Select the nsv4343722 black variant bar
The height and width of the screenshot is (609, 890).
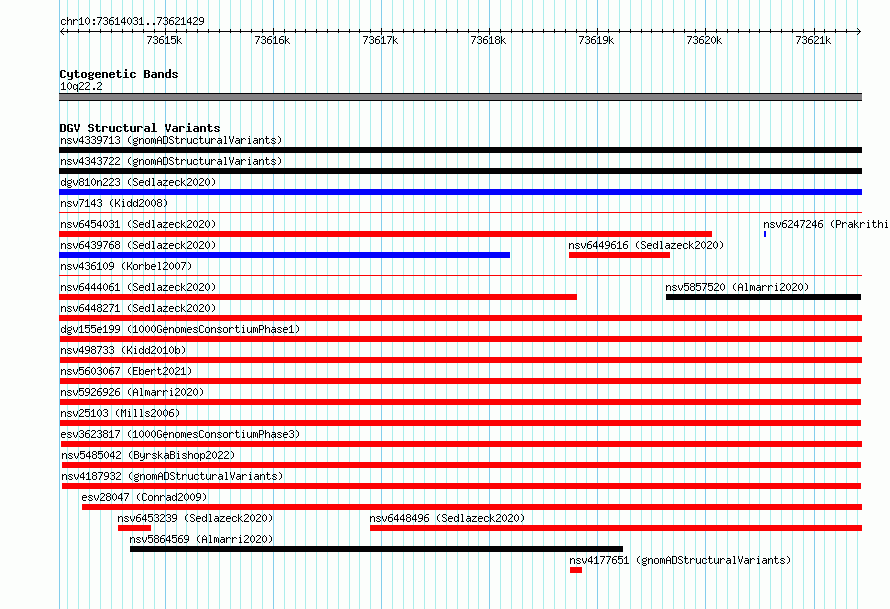point(460,171)
